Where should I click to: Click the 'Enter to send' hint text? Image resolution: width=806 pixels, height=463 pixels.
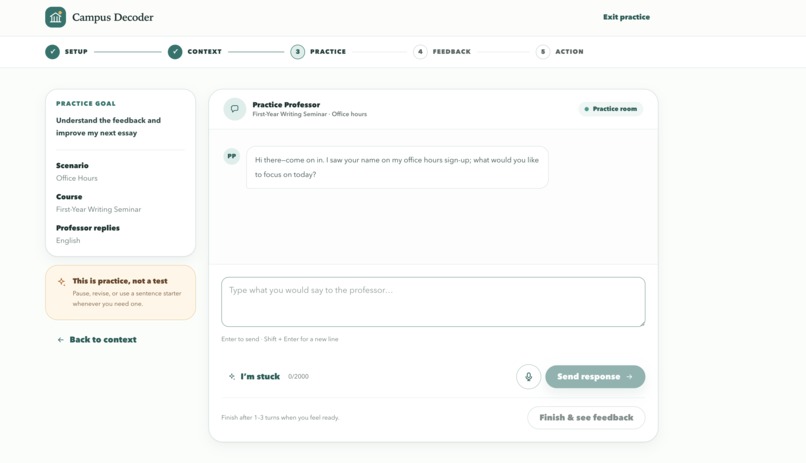click(280, 339)
